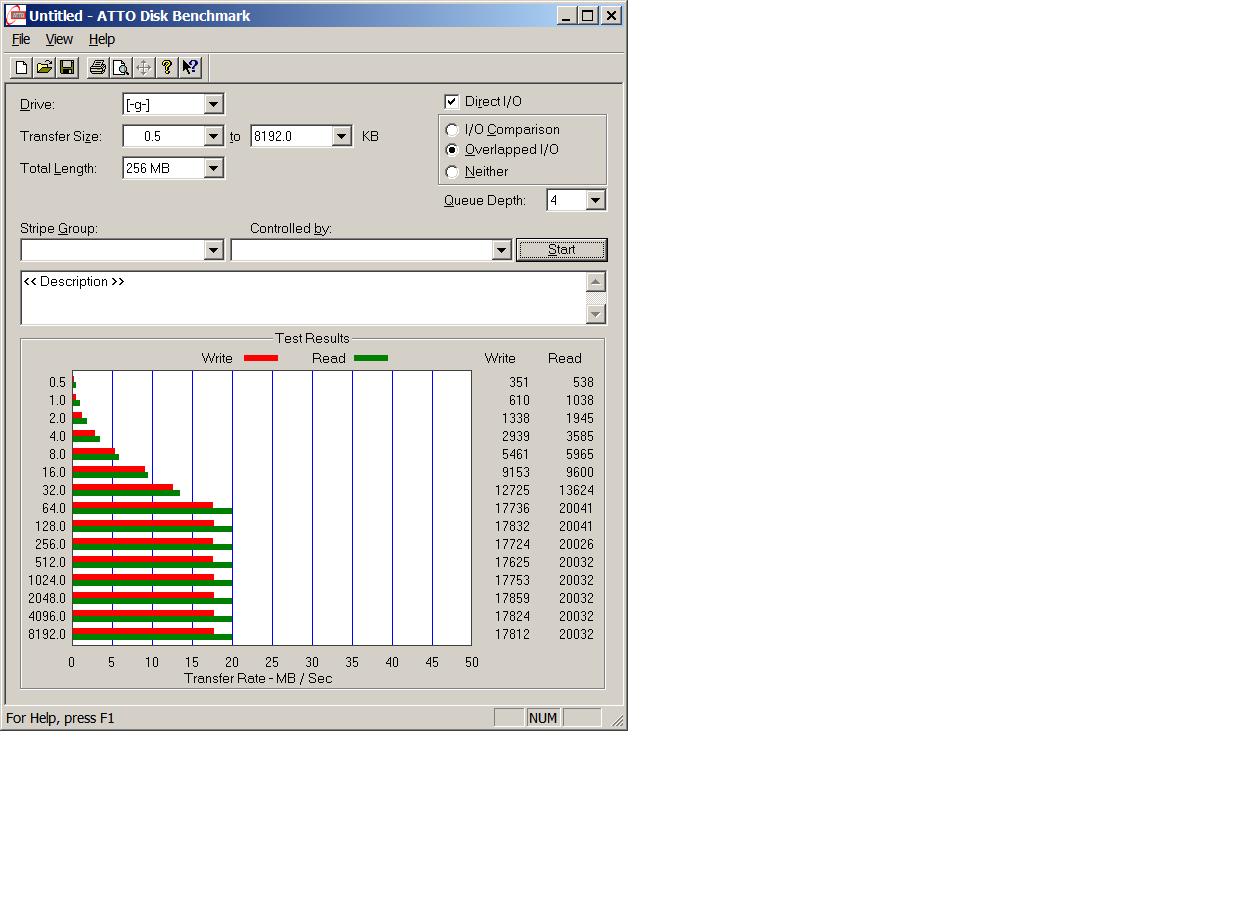Save results using the floppy disk icon

67,67
